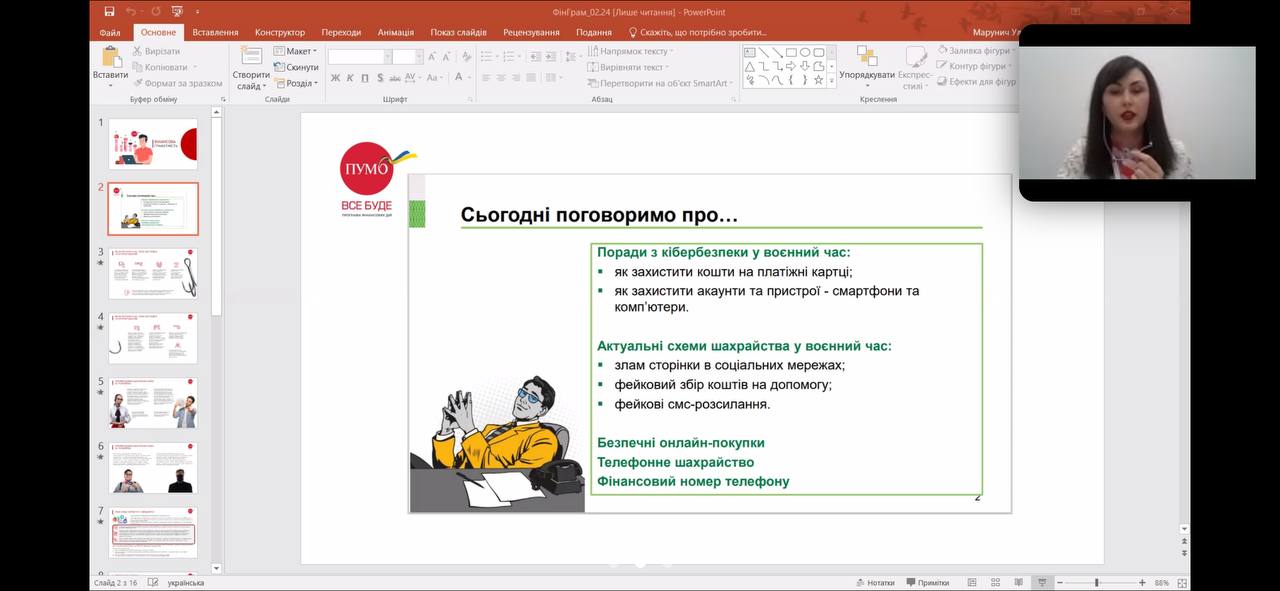Start slideshow from beginning in quick access toolbar
1280x591 pixels.
tap(178, 12)
